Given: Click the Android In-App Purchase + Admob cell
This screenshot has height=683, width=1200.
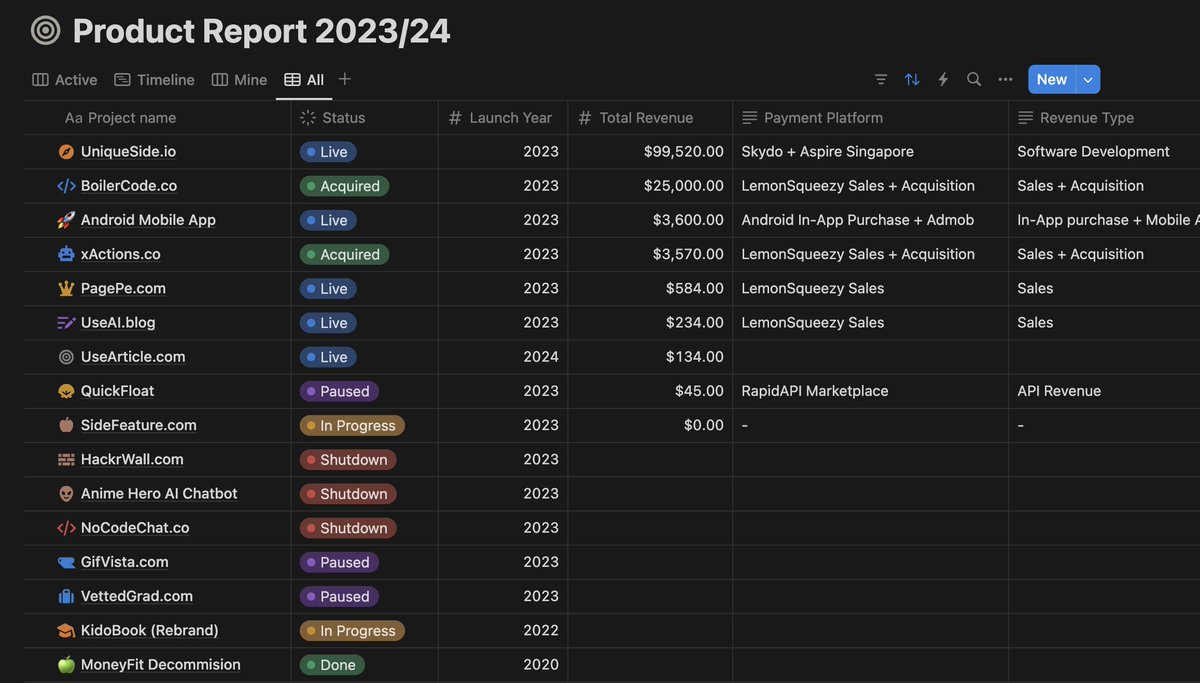Looking at the screenshot, I should coord(871,220).
